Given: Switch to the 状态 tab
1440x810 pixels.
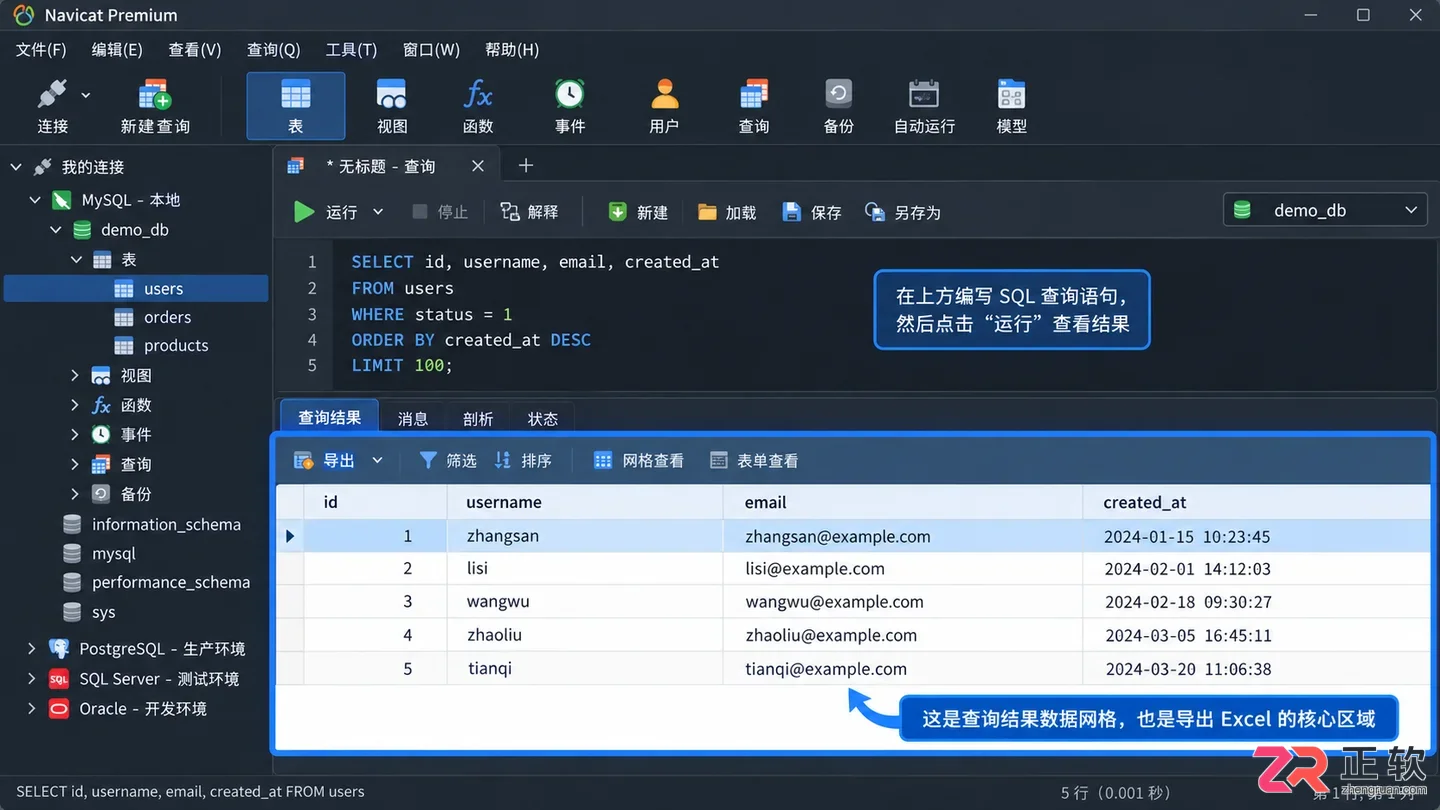Looking at the screenshot, I should point(543,419).
